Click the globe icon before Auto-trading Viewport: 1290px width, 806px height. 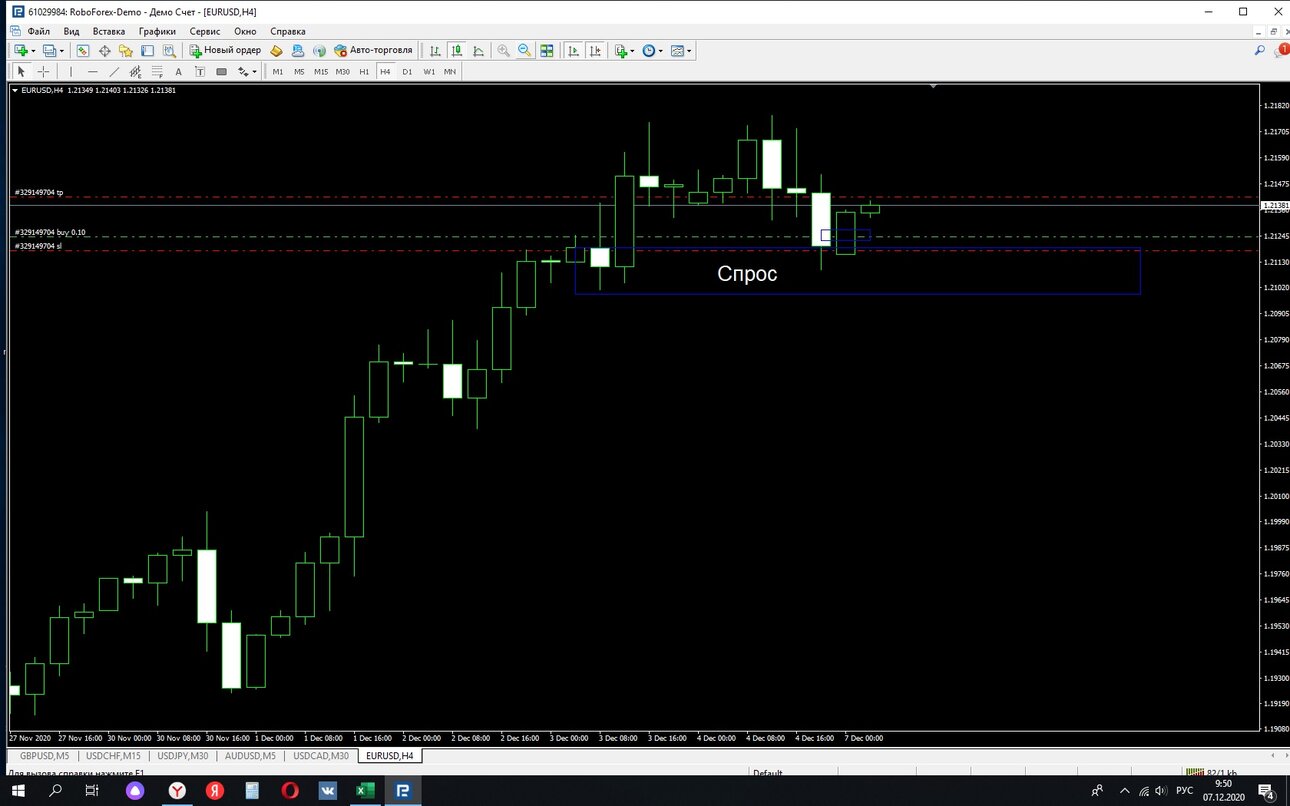point(320,50)
